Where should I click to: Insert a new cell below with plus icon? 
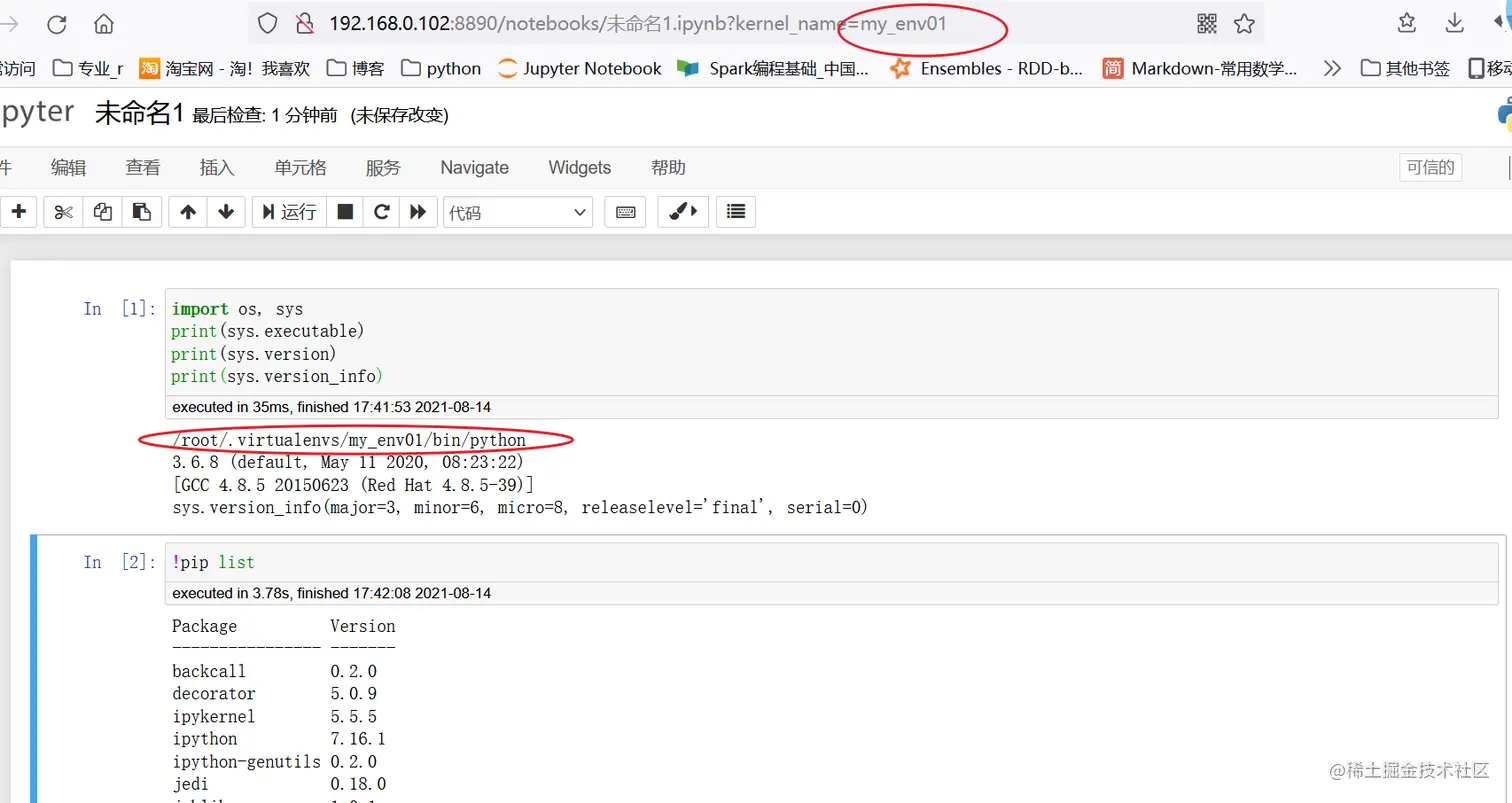(x=18, y=211)
